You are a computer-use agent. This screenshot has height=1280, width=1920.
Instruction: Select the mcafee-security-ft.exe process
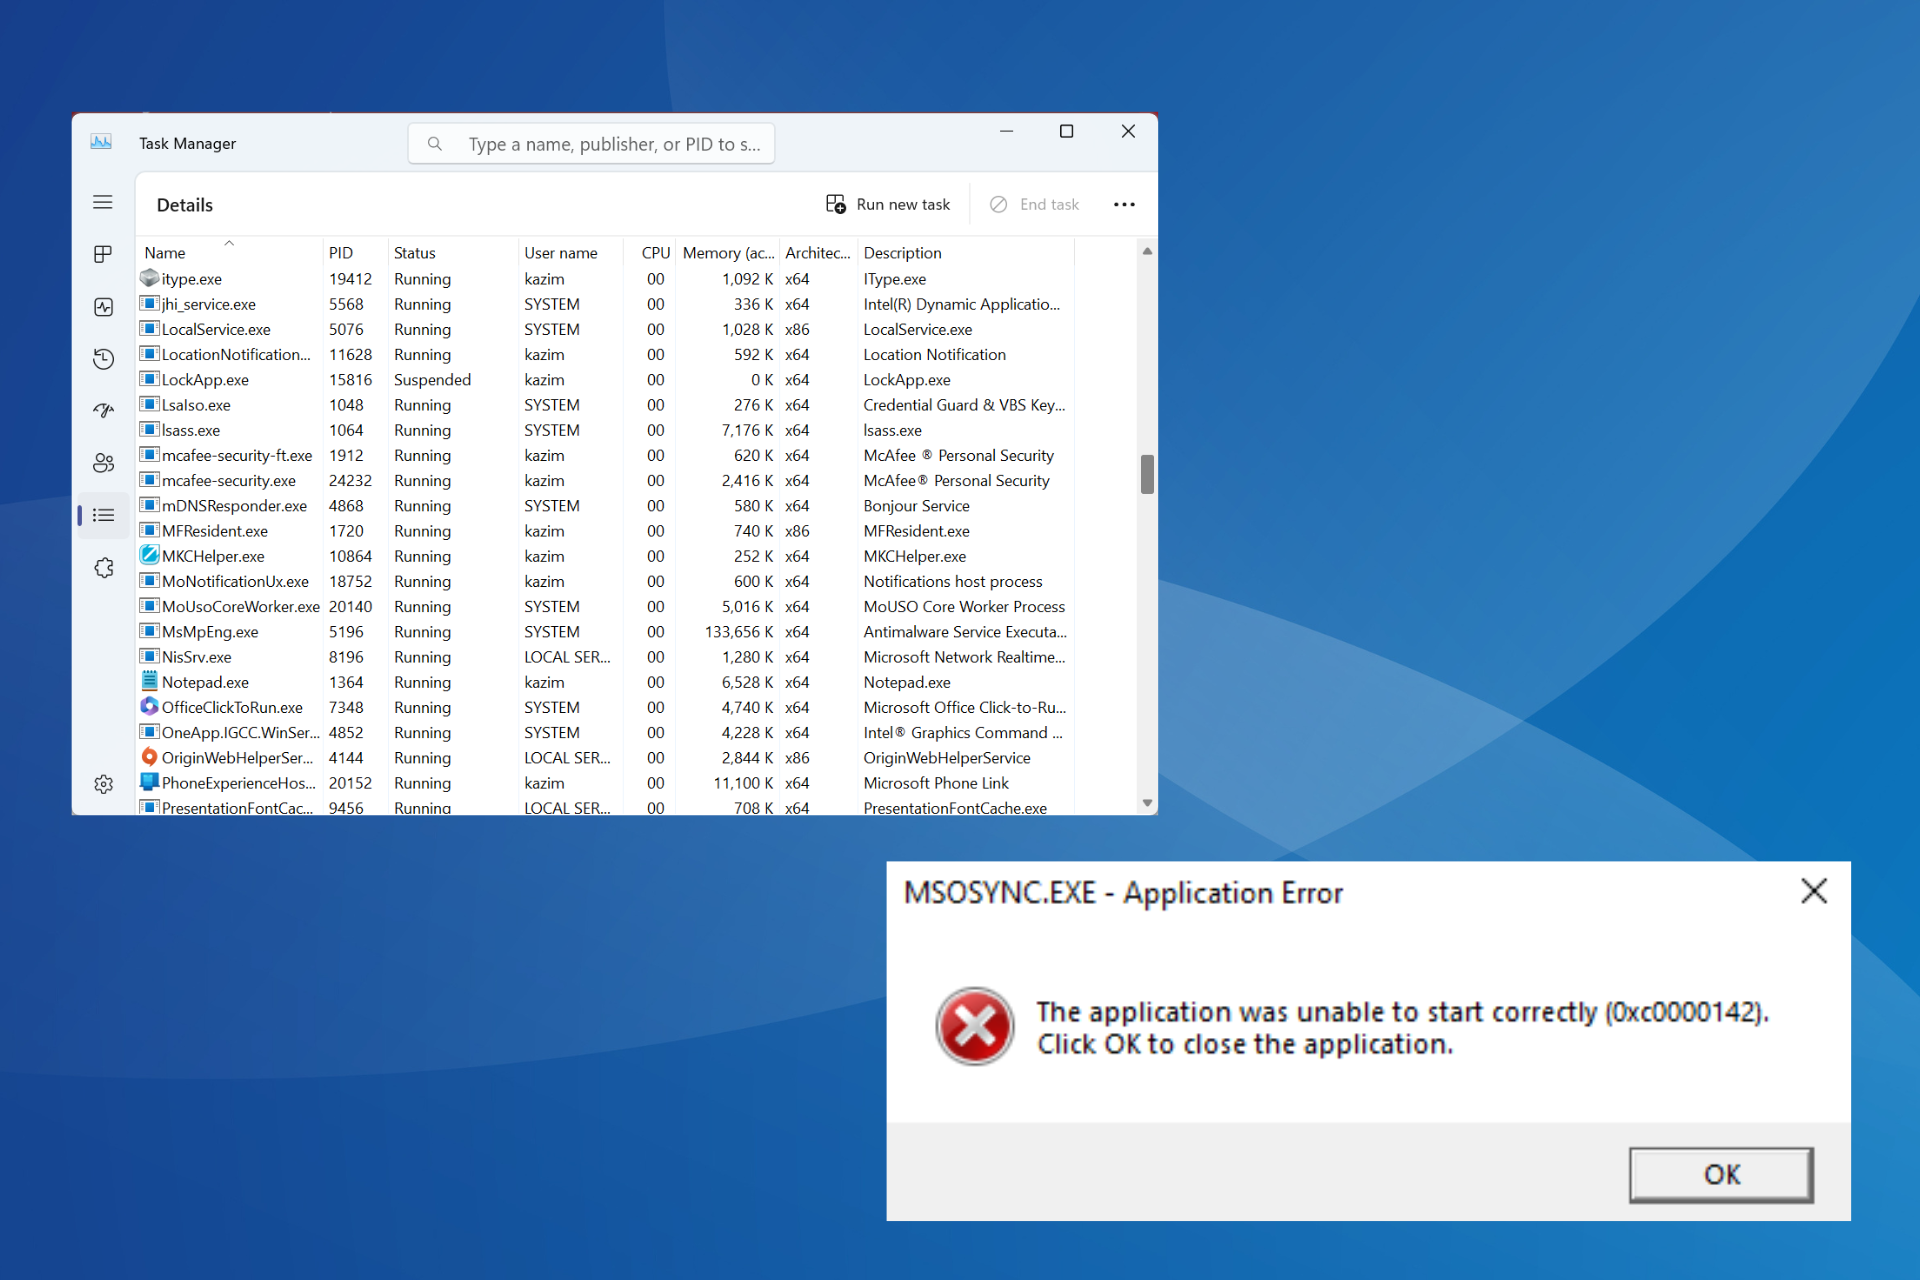click(x=606, y=455)
